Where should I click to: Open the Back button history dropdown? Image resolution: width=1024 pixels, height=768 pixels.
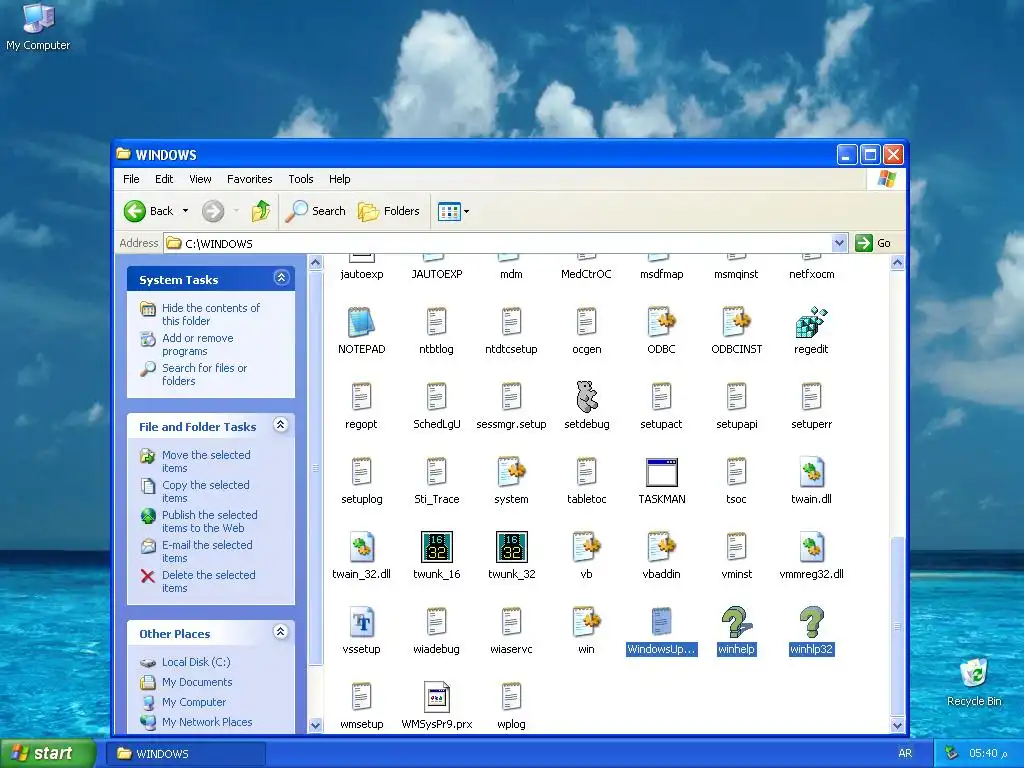[185, 211]
